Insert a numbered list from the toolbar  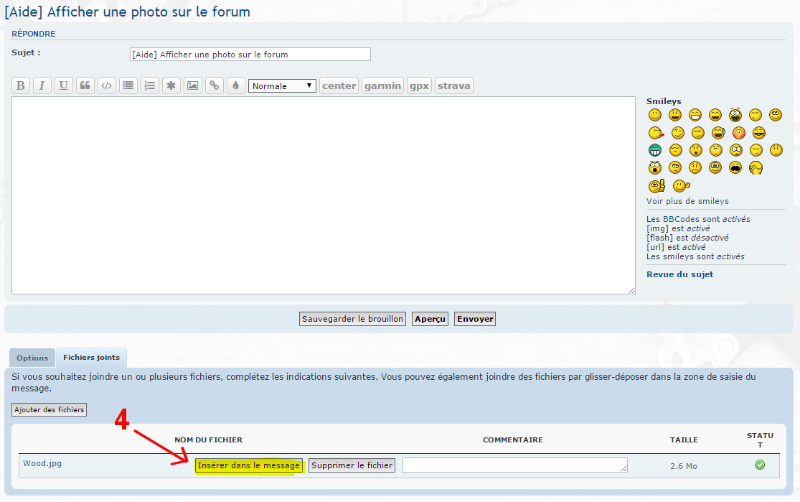[x=150, y=86]
